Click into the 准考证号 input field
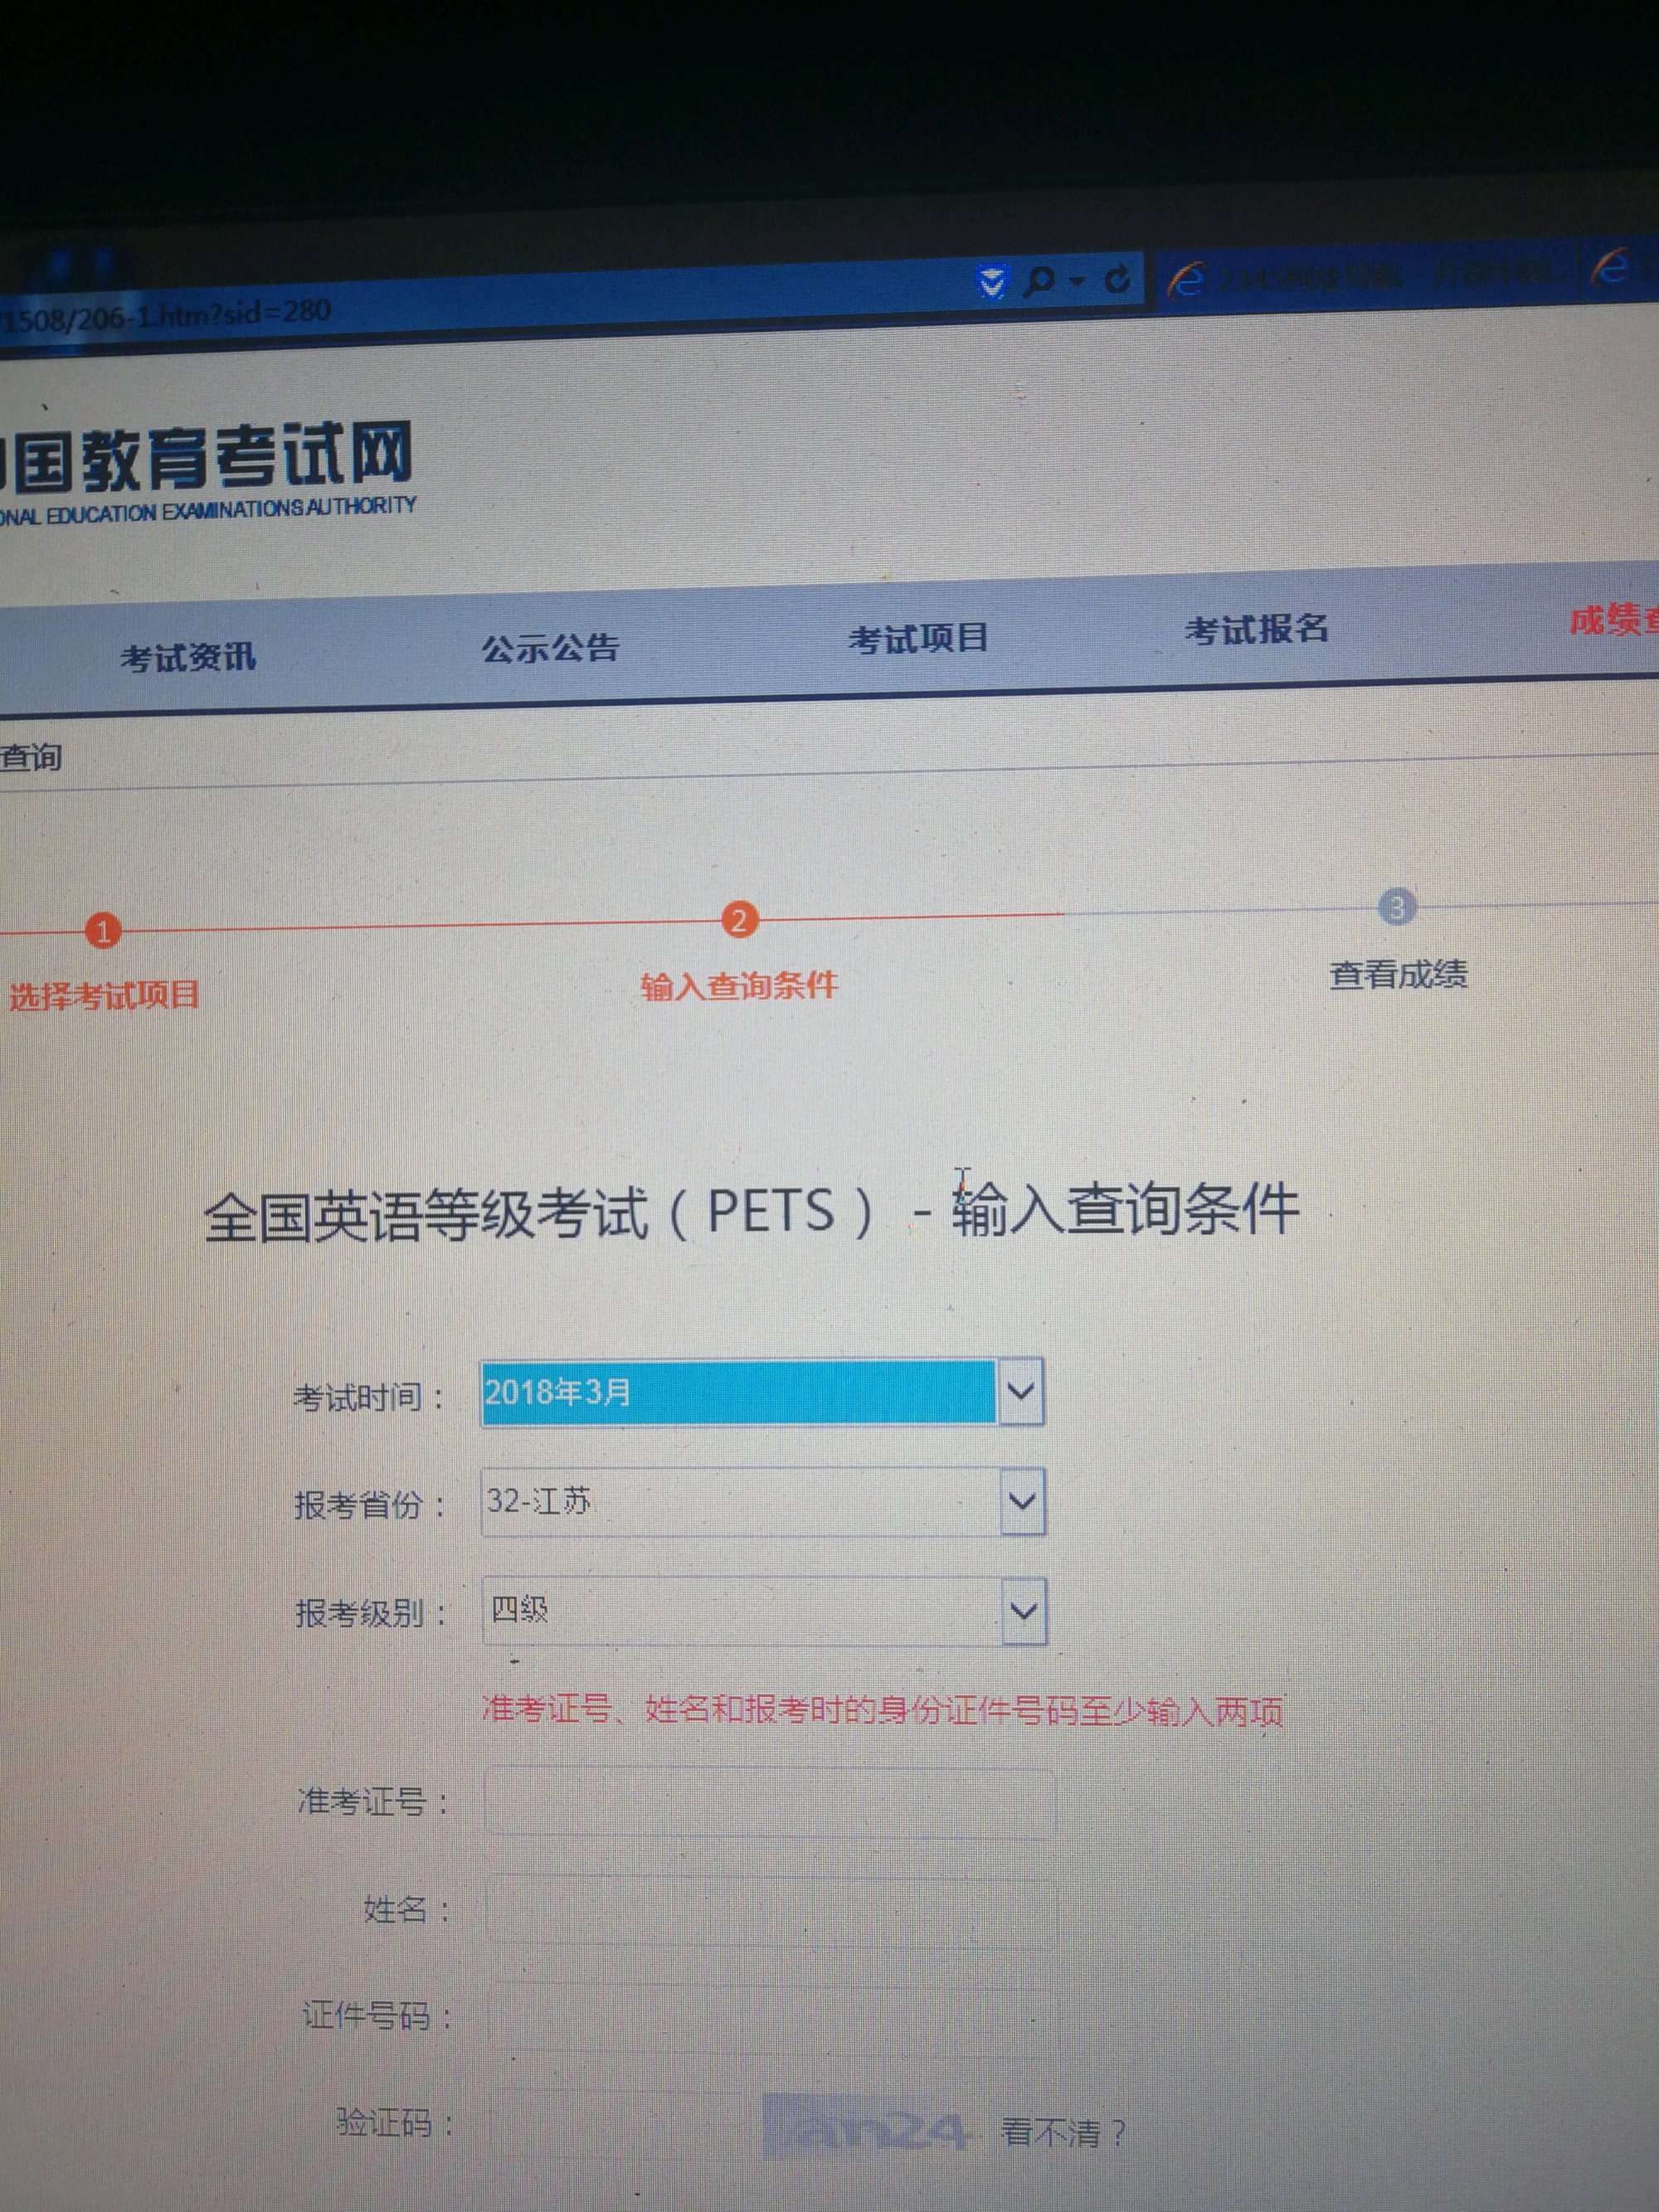 (x=768, y=1802)
